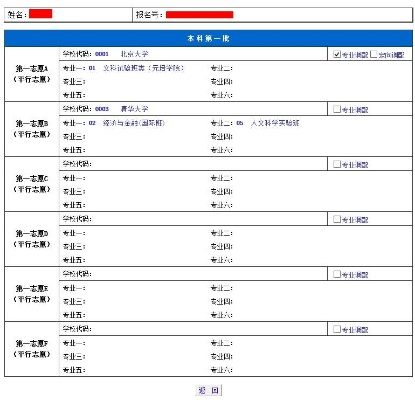415x400 pixels.
Task: Check 专业调配 for 第一志愿F
Action: tap(337, 329)
